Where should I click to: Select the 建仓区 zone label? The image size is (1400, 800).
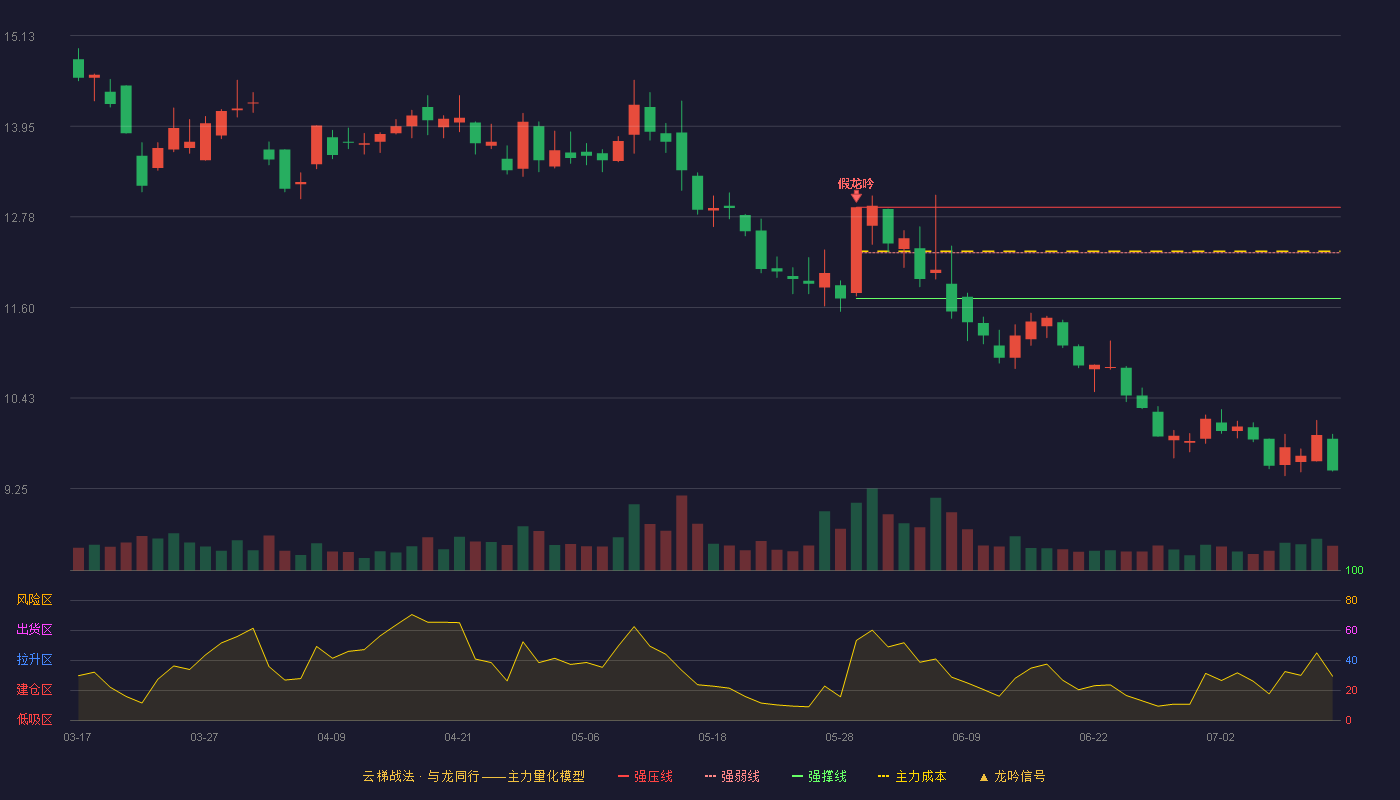click(34, 690)
